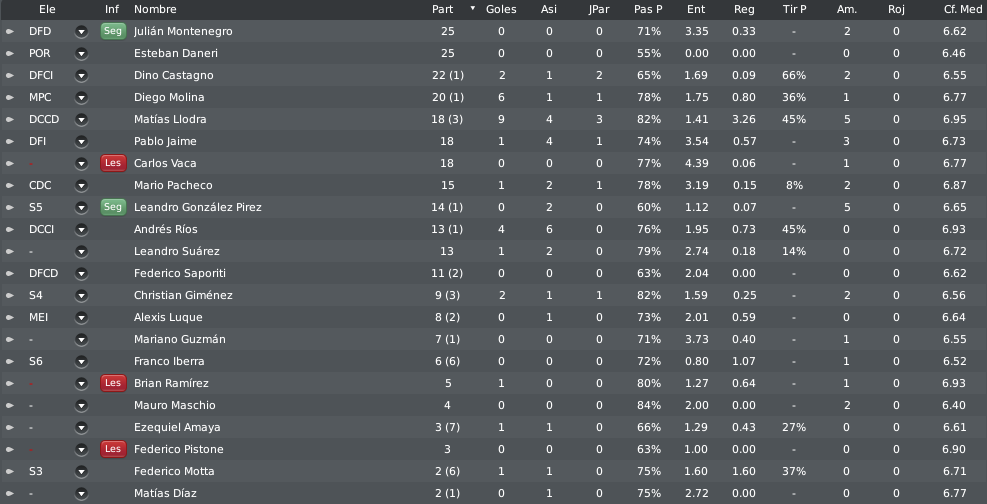This screenshot has width=987, height=504.
Task: Click the red Les badge beside Carlos Vaca
Action: (113, 163)
